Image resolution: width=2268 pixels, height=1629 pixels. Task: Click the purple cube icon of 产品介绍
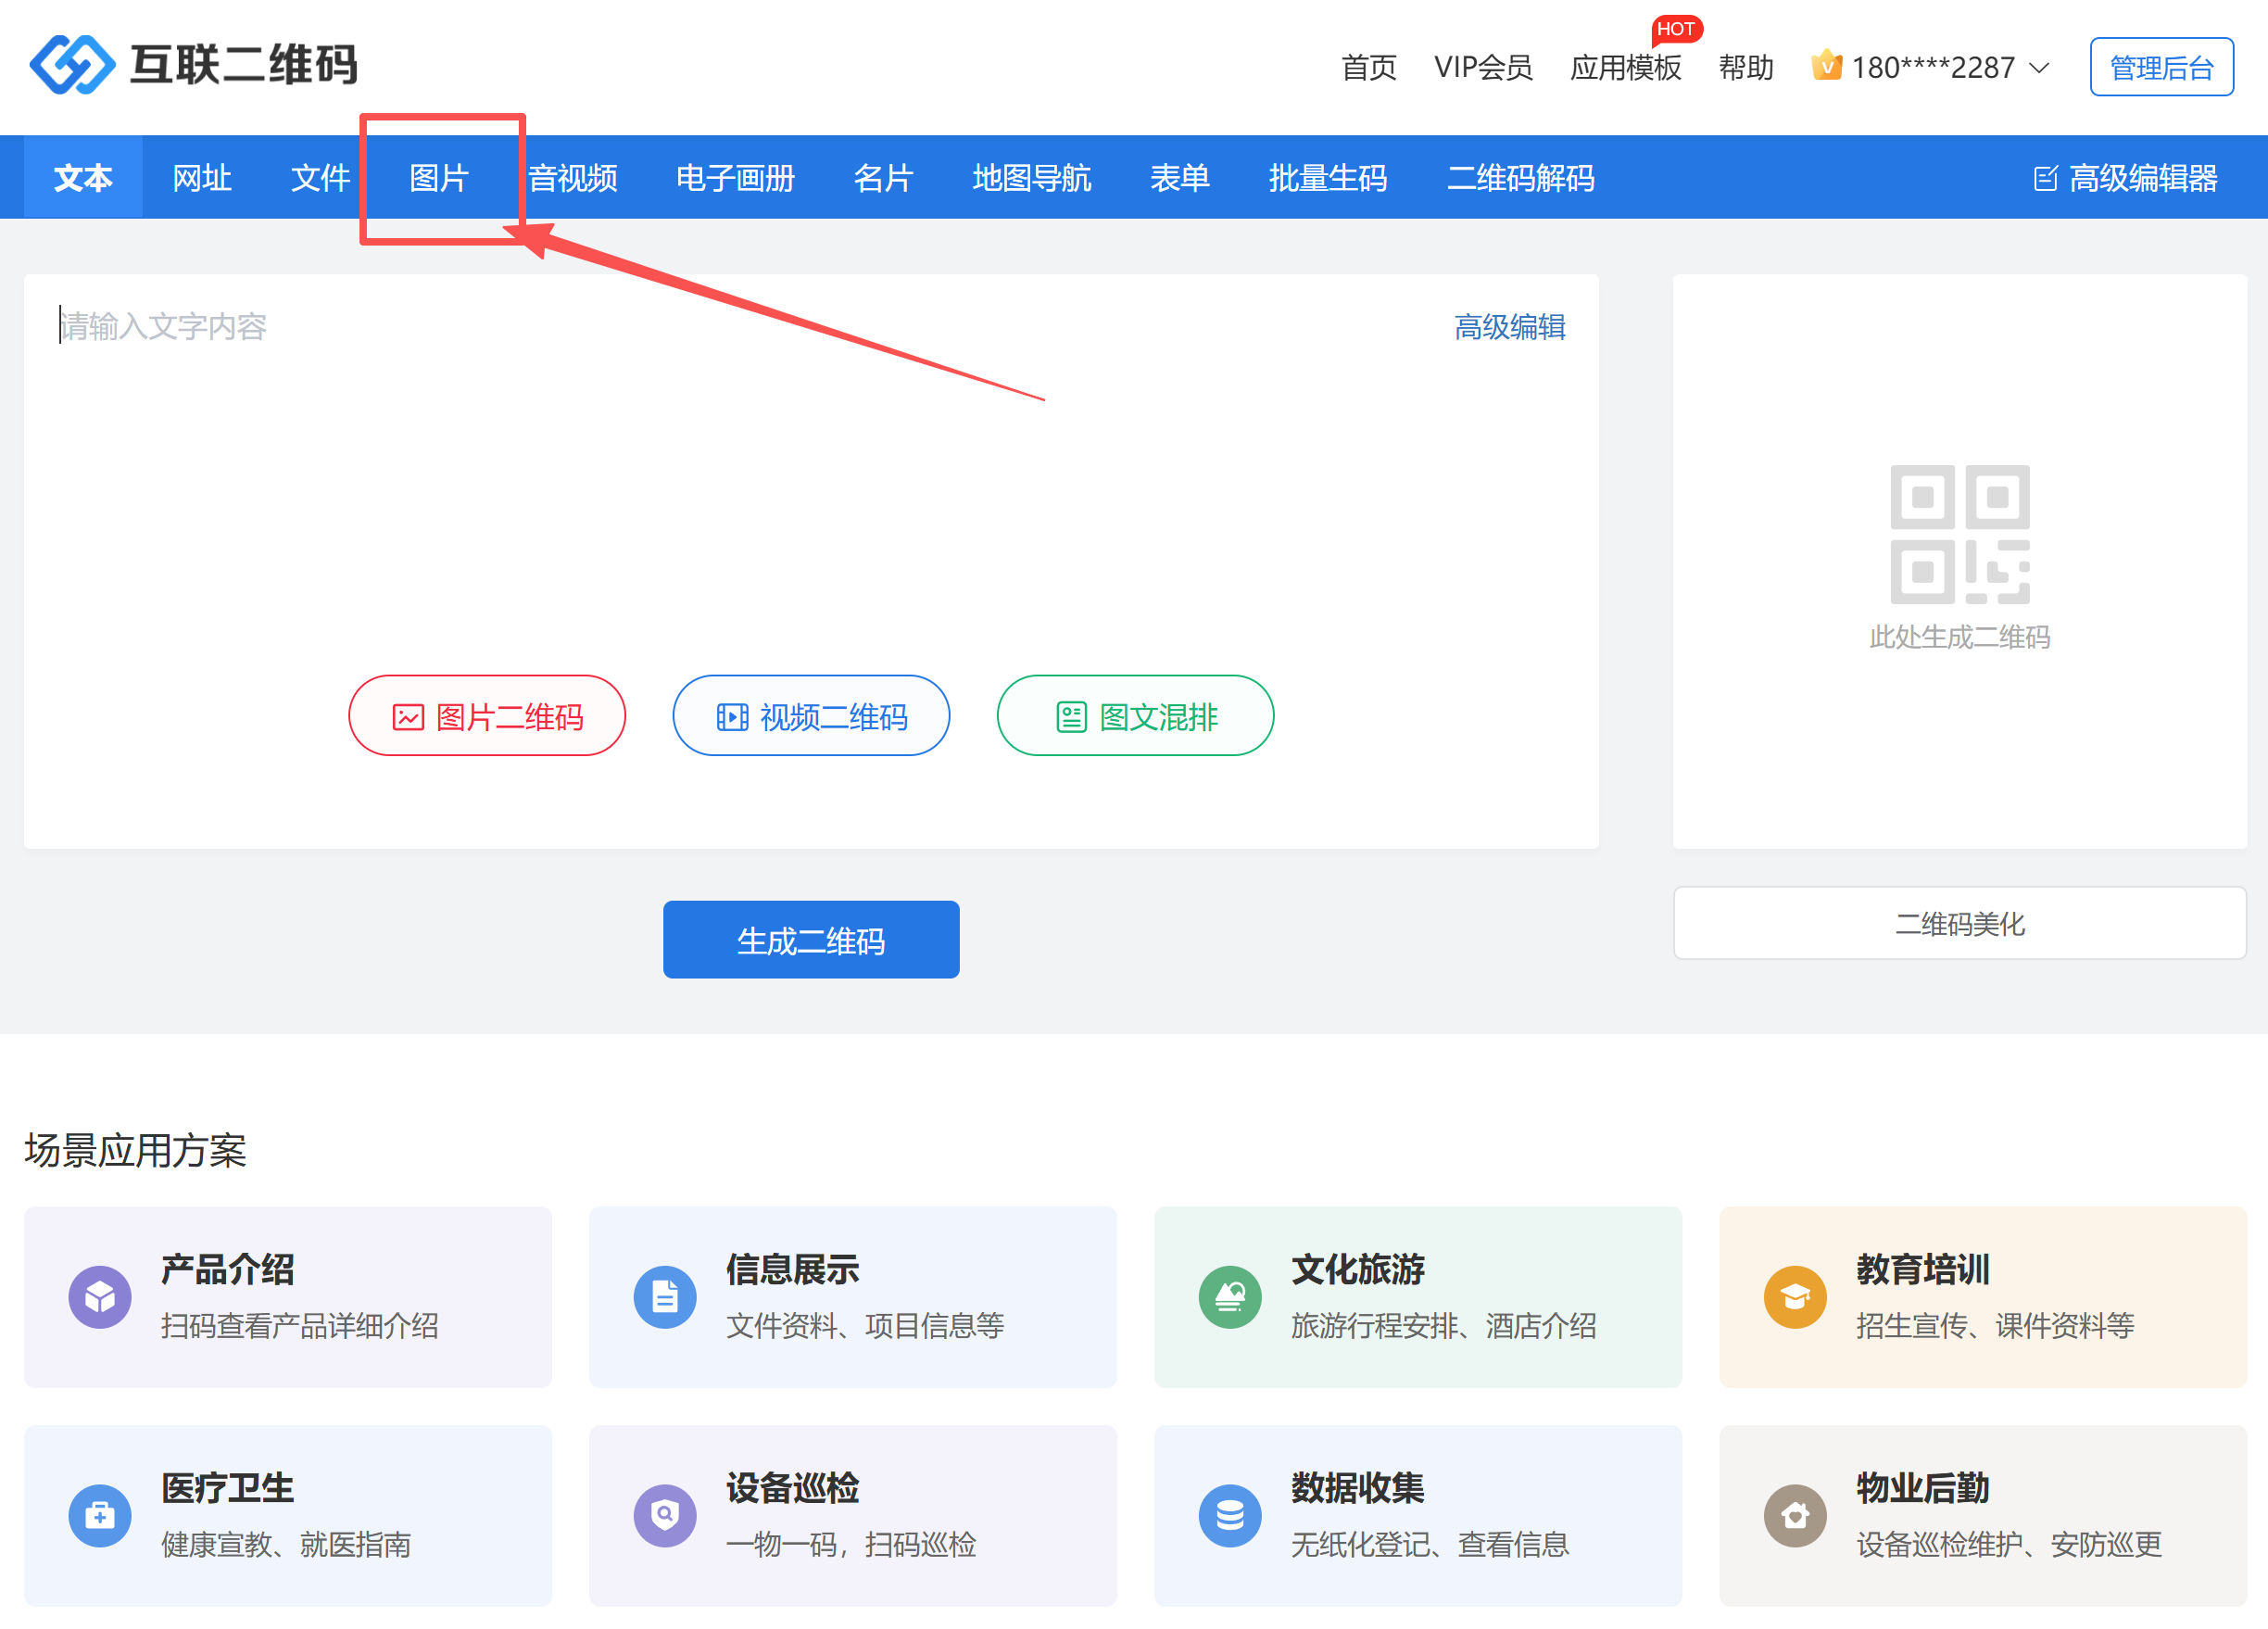click(100, 1297)
